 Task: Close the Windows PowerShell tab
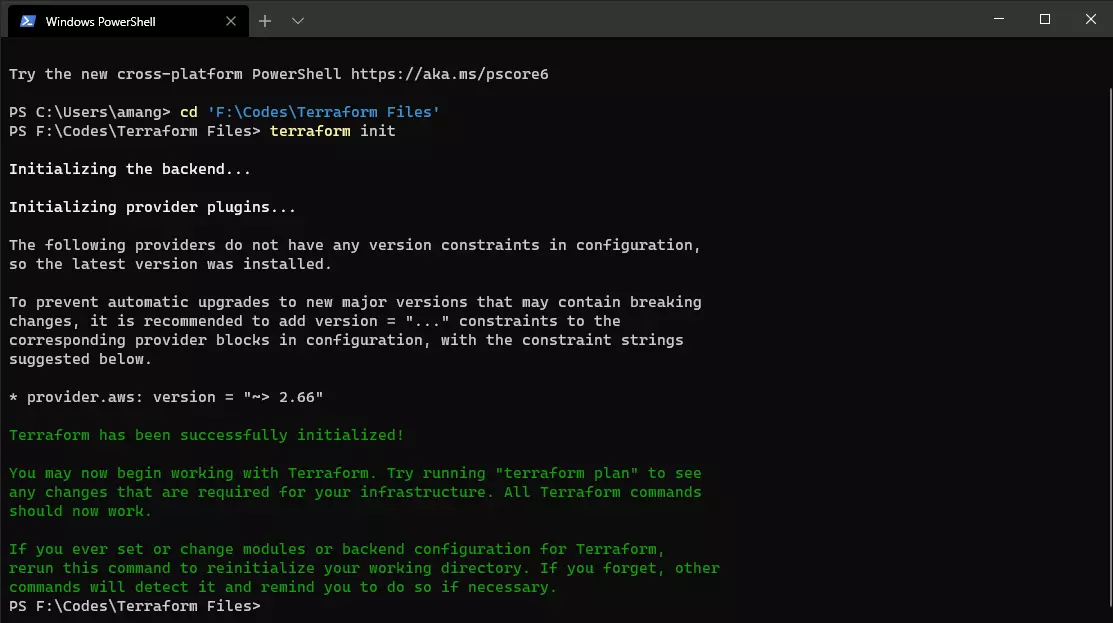(231, 21)
